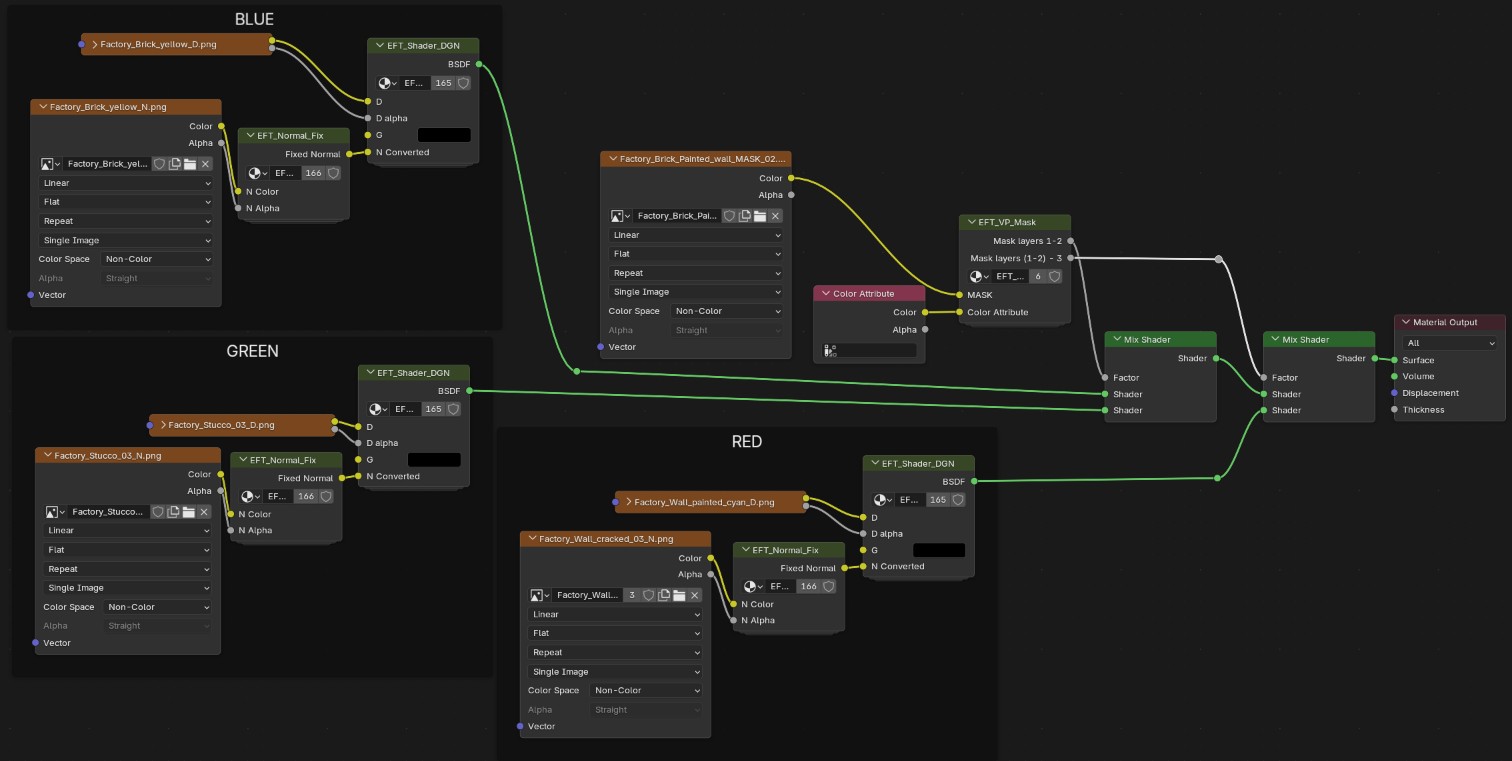Click user count 6 on EFT_VP_Mask group
The image size is (1512, 761).
pyautogui.click(x=1038, y=276)
